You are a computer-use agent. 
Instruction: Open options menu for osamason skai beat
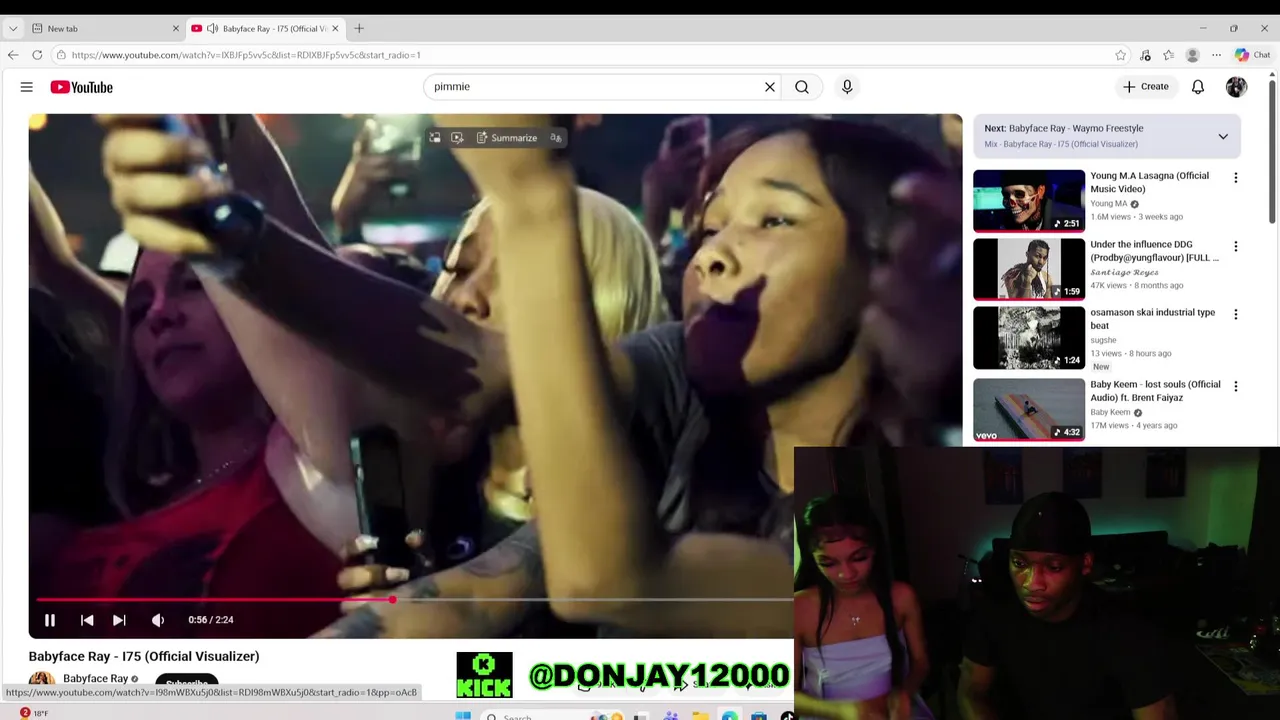point(1236,314)
